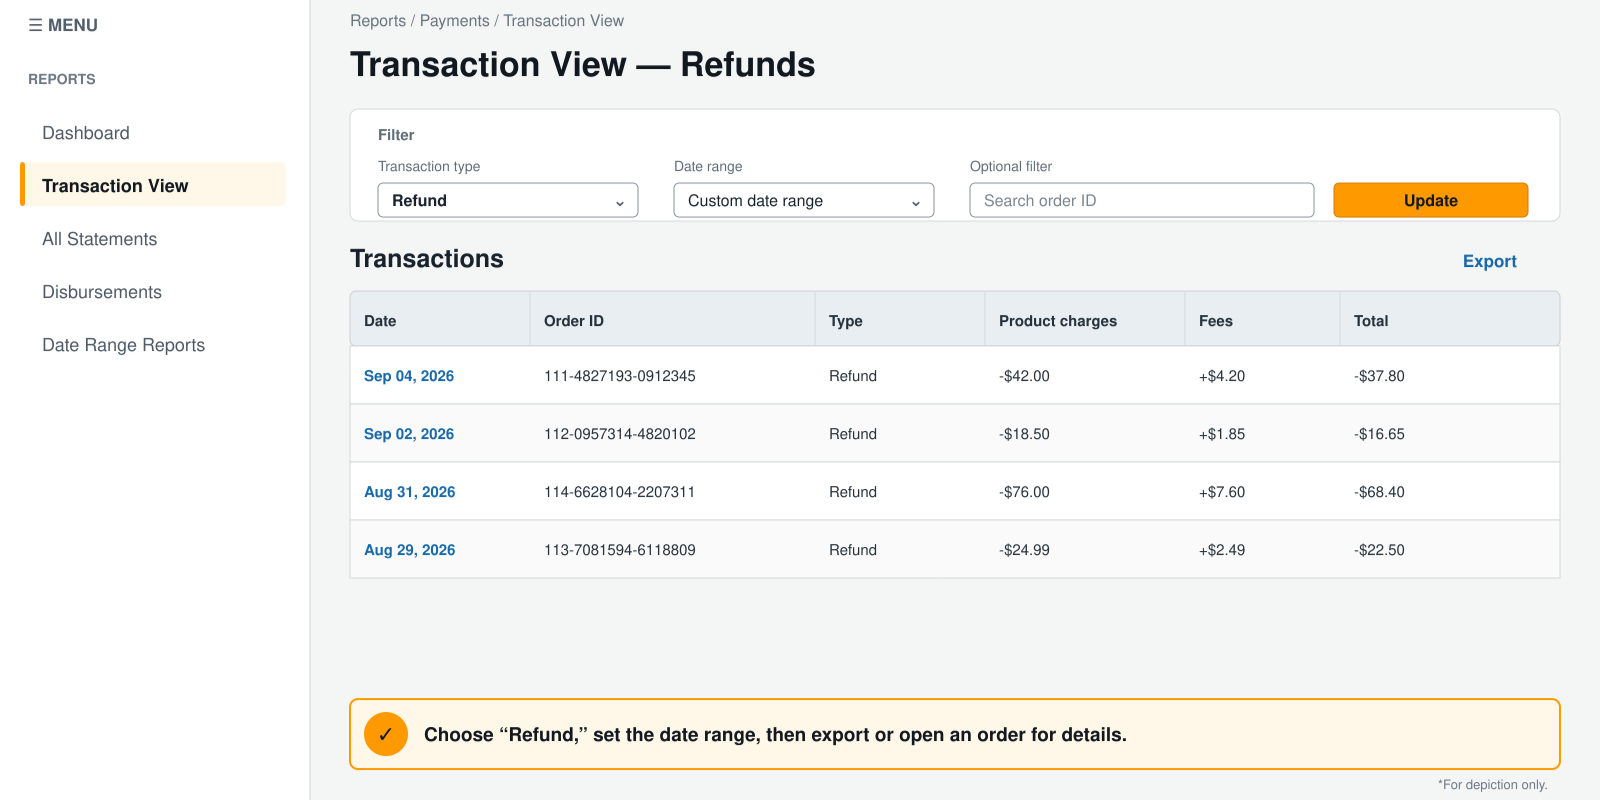Select order ID 112-0957314-4820102
Image resolution: width=1600 pixels, height=801 pixels.
coord(620,434)
